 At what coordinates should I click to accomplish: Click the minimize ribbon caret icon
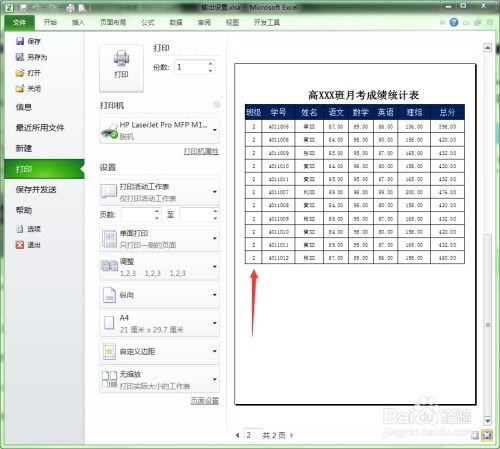(x=442, y=23)
